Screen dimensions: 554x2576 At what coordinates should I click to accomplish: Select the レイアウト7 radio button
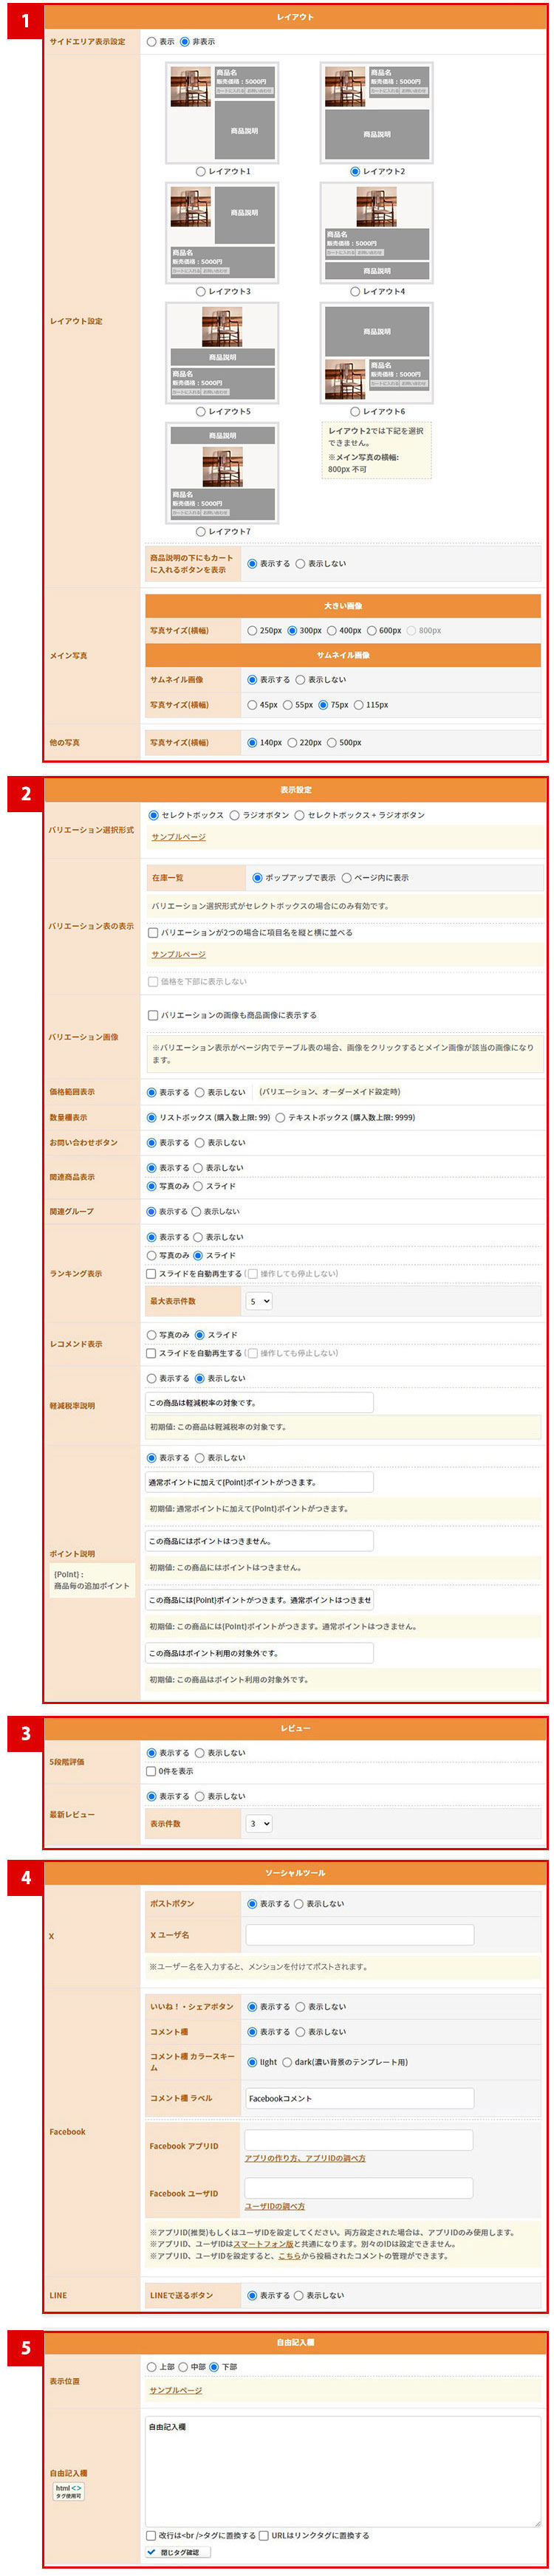tap(201, 532)
